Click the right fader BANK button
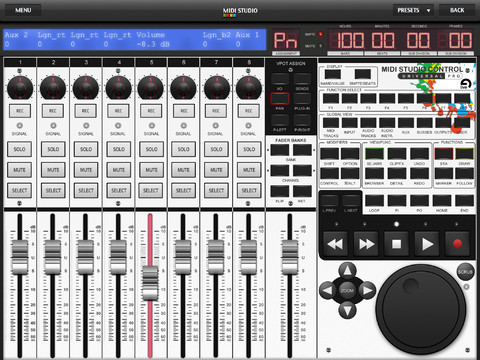480x360 pixels. (302, 150)
